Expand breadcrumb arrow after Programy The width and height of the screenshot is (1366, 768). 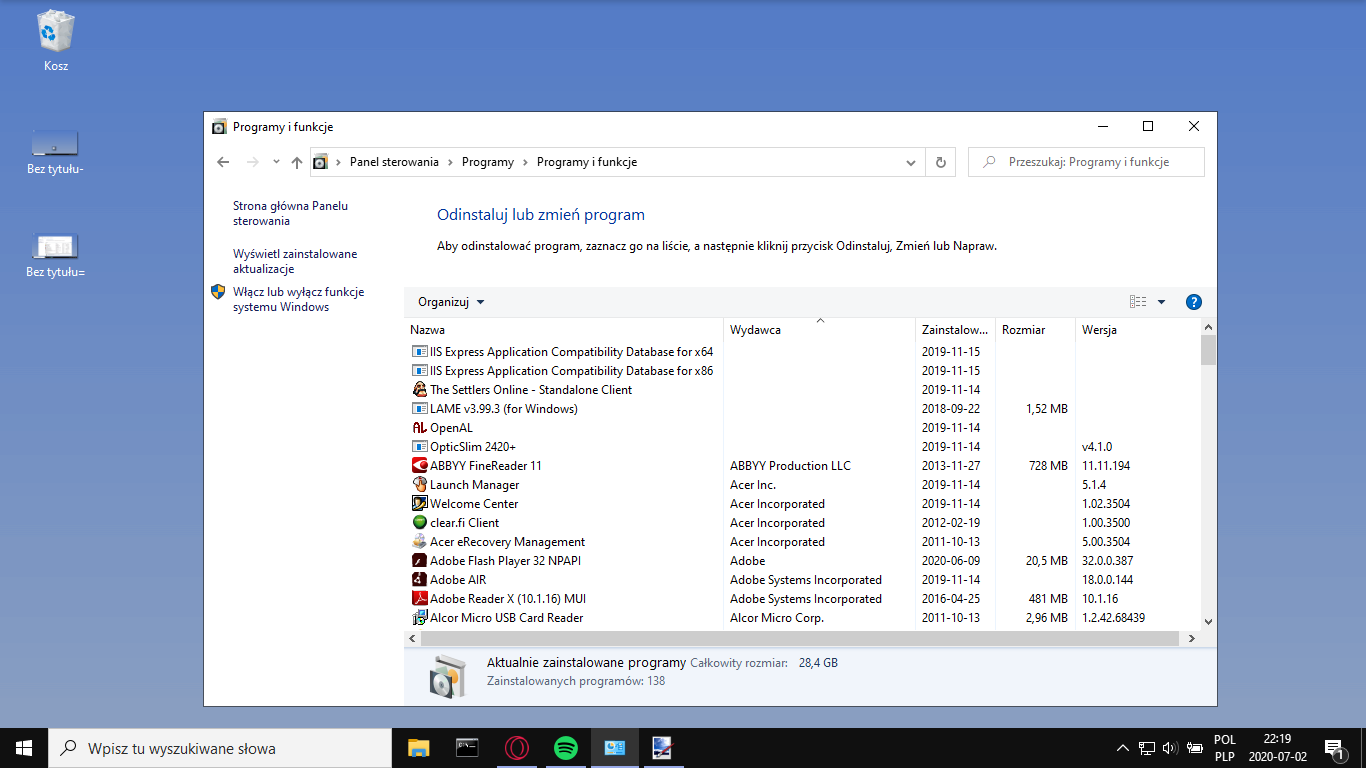coord(526,162)
